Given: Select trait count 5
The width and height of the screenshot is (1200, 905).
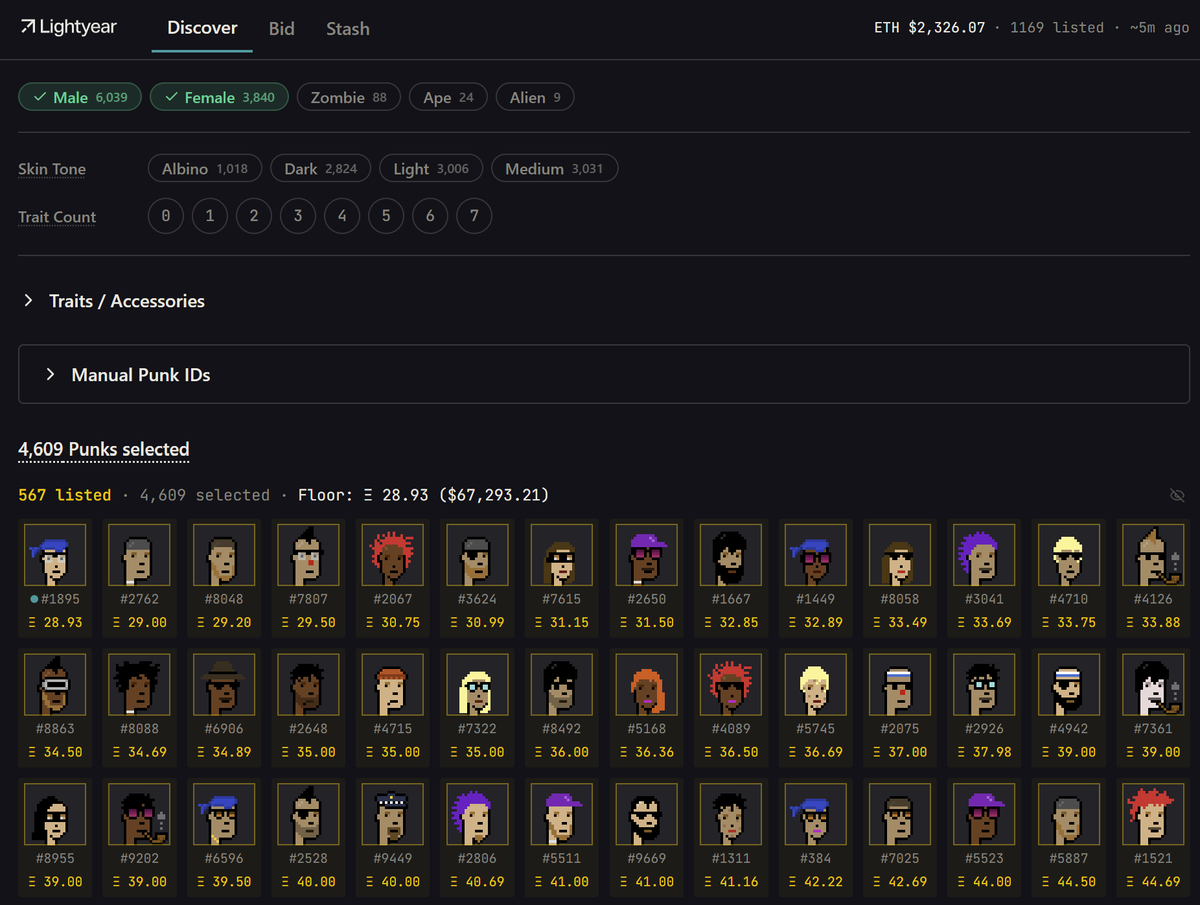Looking at the screenshot, I should (x=386, y=216).
